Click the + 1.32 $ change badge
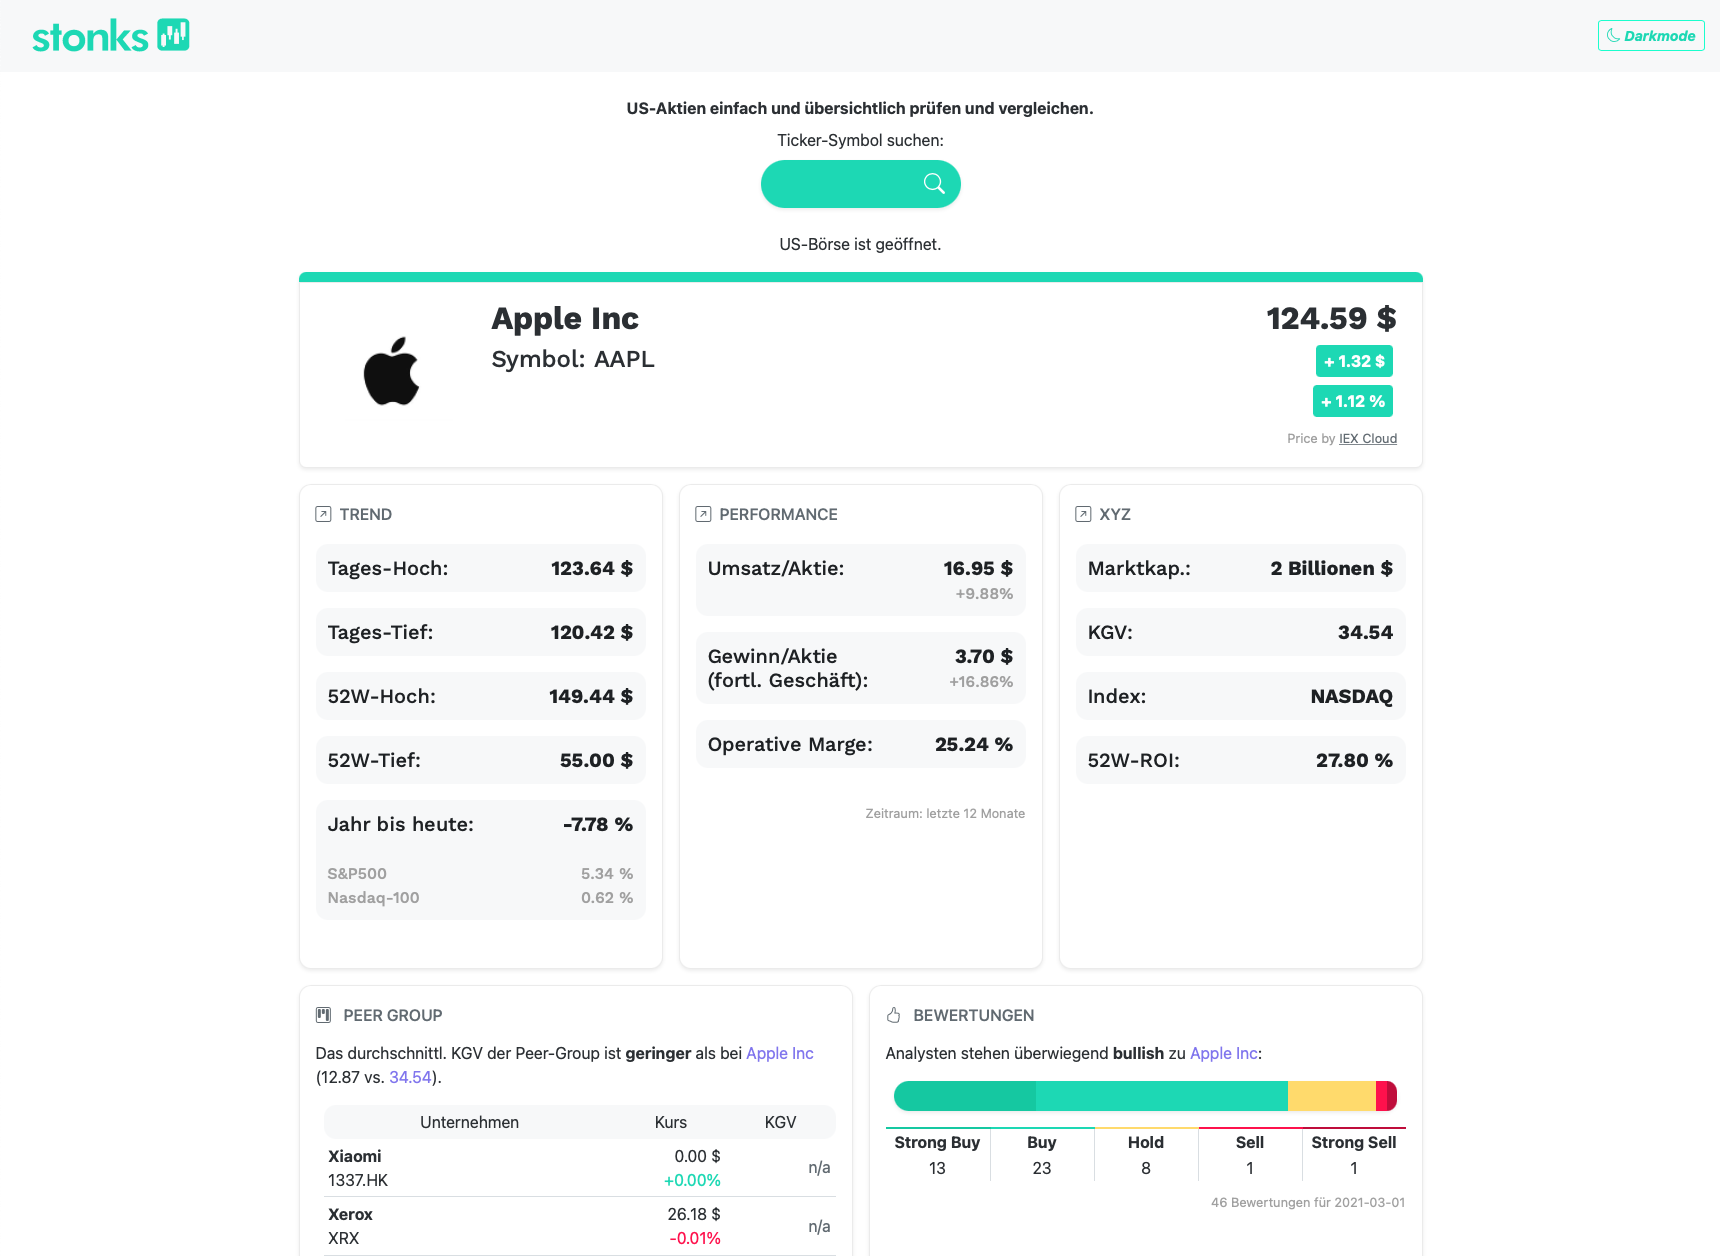 point(1354,361)
